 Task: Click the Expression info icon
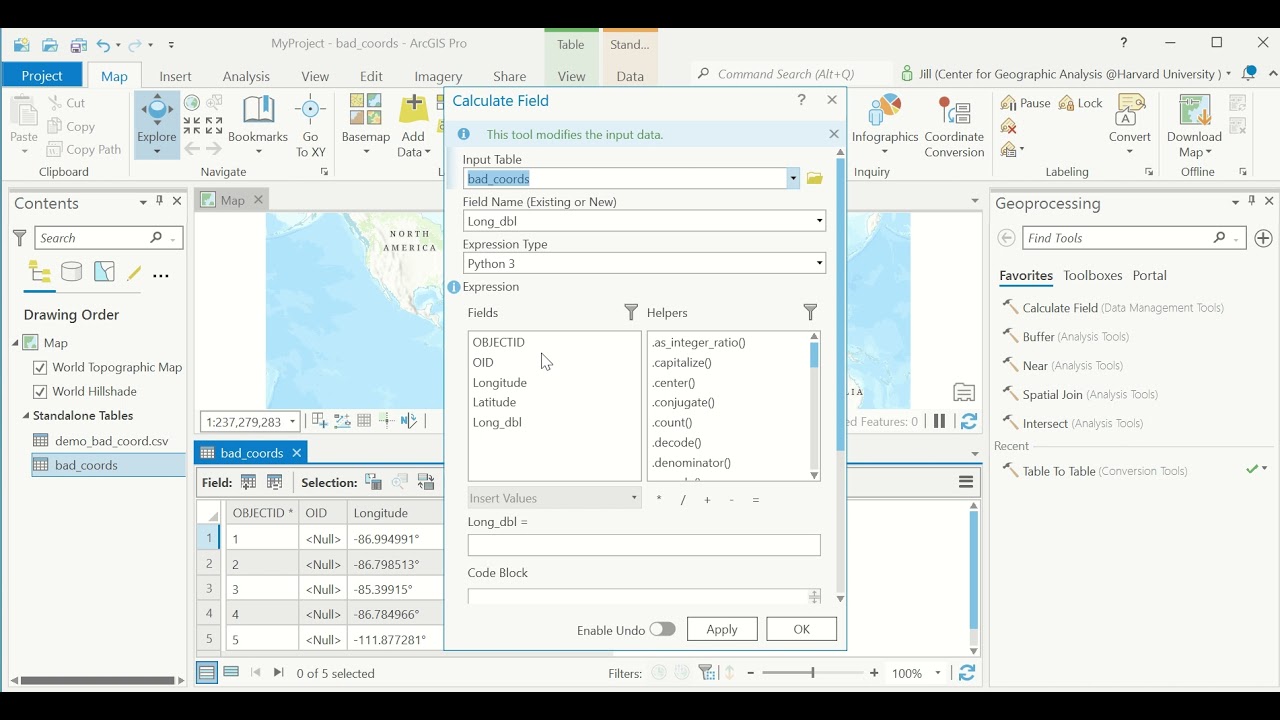tap(454, 287)
